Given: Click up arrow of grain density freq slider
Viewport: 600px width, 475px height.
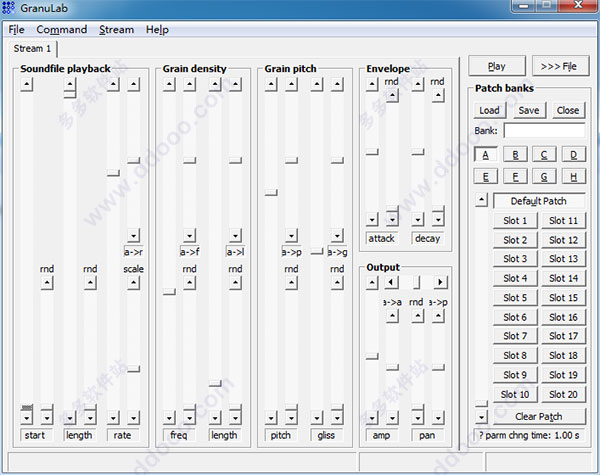Looking at the screenshot, I should (x=169, y=84).
